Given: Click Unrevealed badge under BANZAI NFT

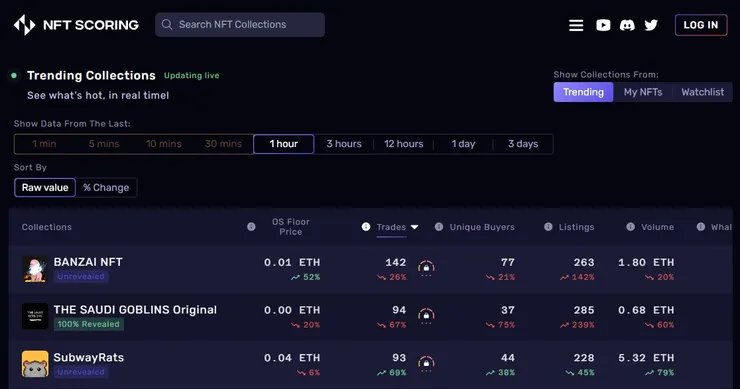Looking at the screenshot, I should (x=81, y=277).
